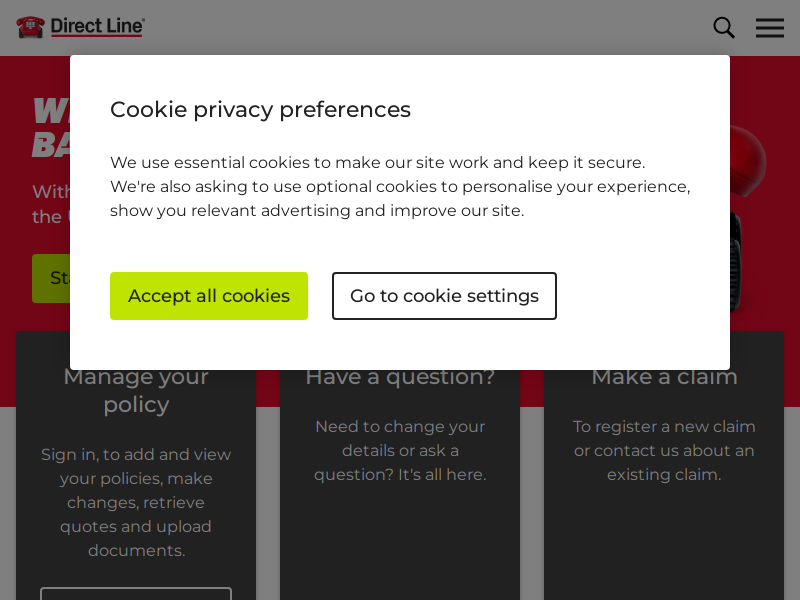Viewport: 800px width, 600px height.
Task: Select the Make a claim heading
Action: point(664,379)
